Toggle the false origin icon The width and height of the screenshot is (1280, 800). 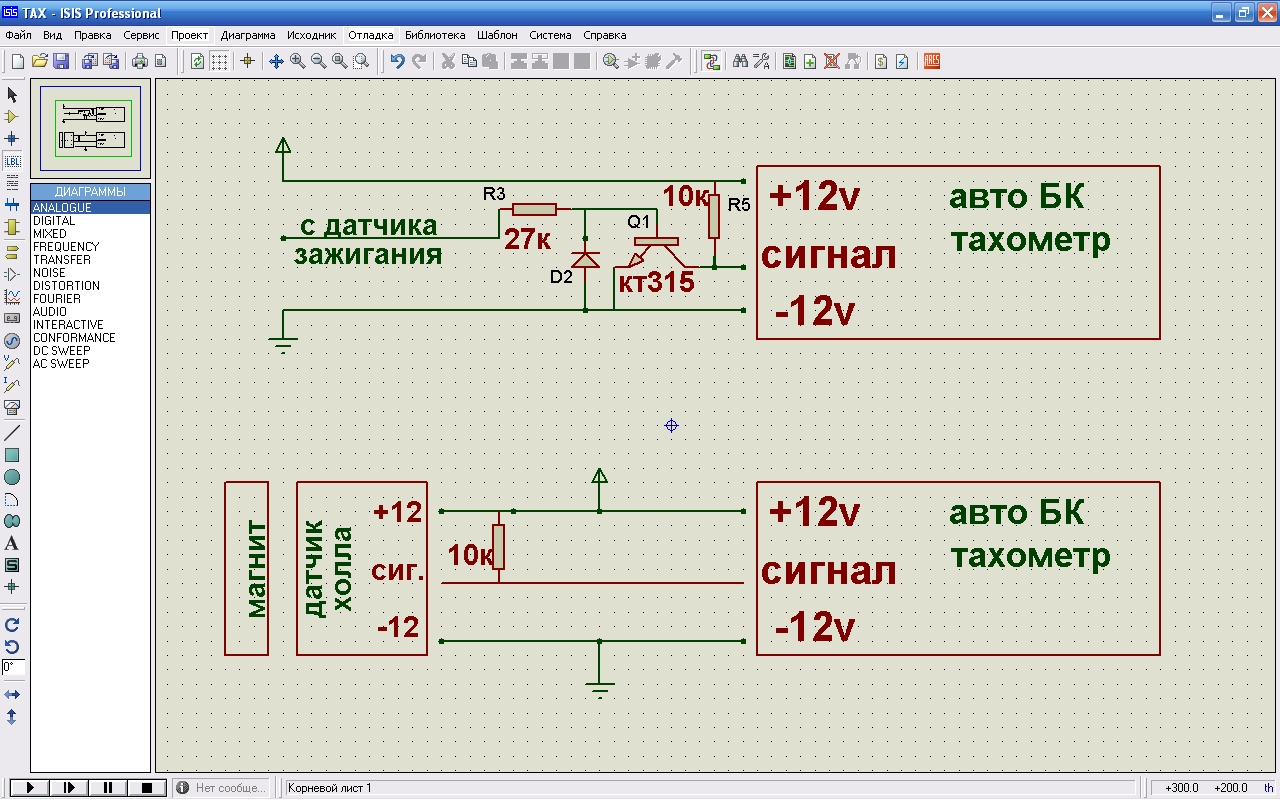(248, 61)
